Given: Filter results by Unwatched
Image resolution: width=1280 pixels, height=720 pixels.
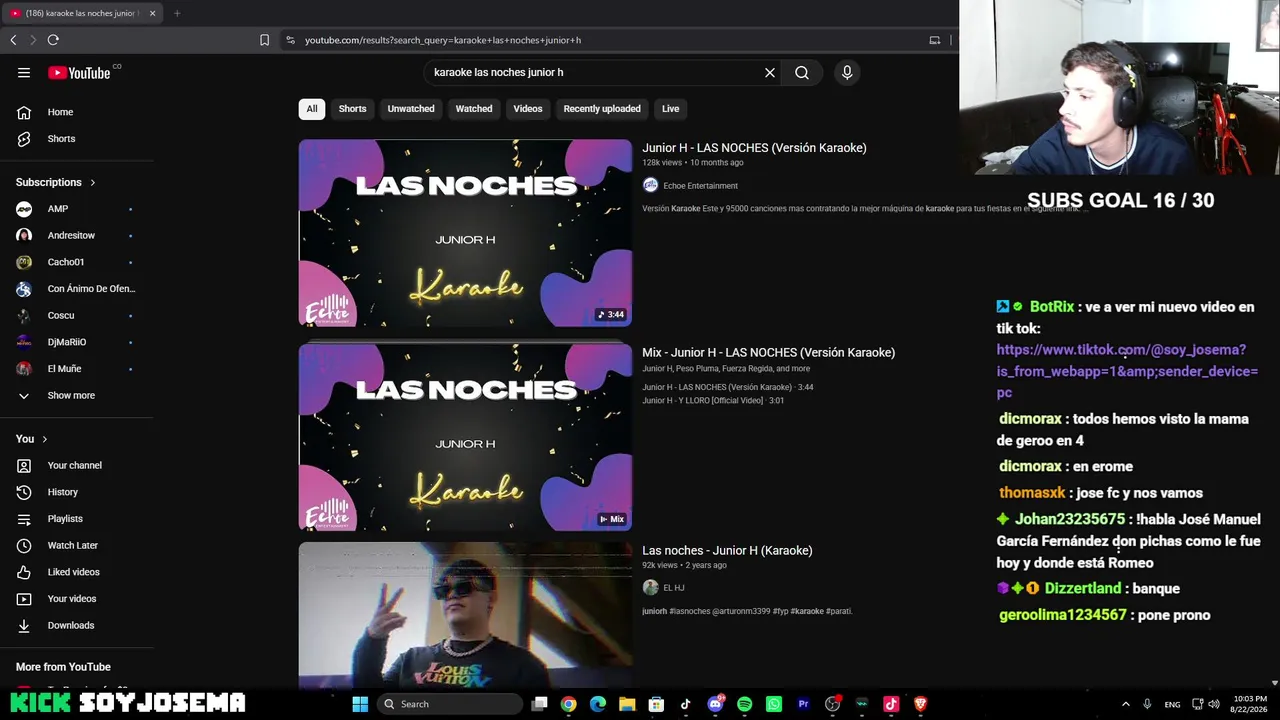Looking at the screenshot, I should coord(411,109).
